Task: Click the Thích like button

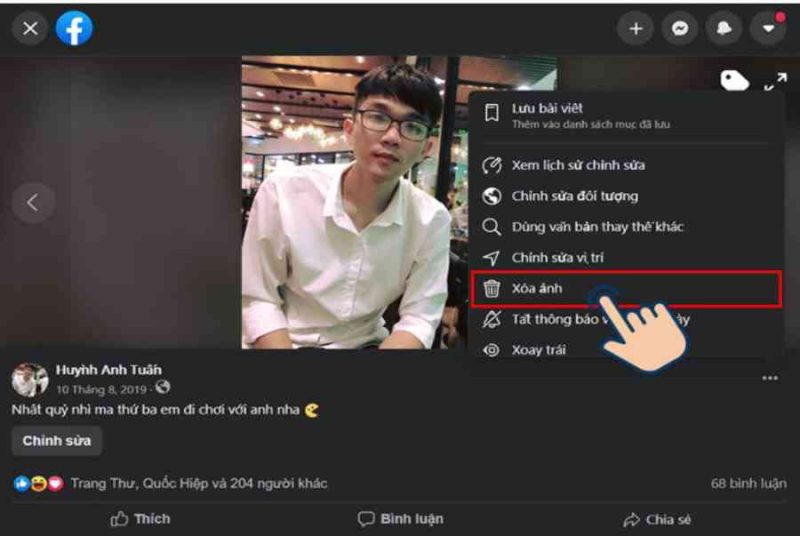Action: (x=141, y=519)
